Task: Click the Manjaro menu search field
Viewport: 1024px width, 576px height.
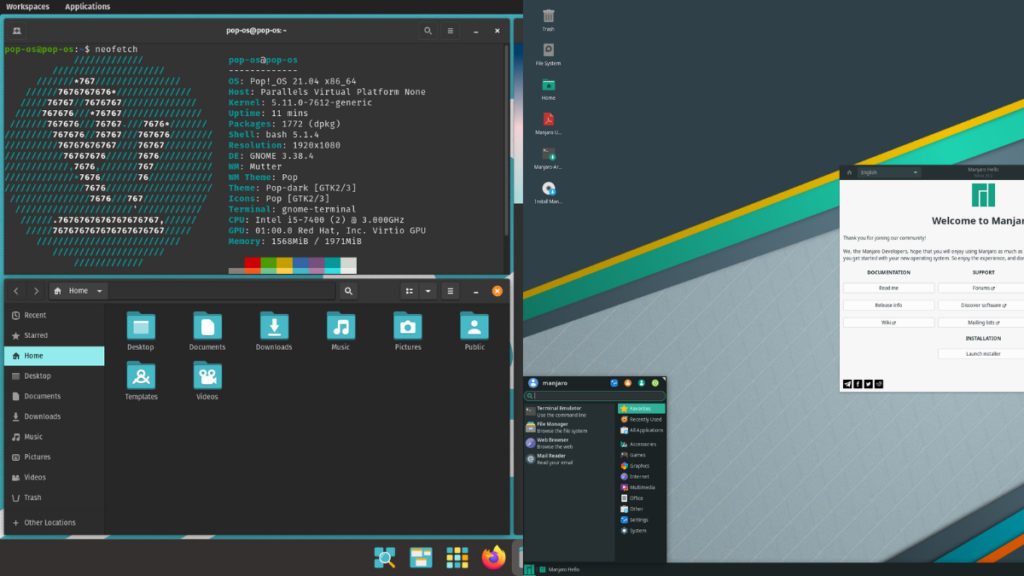Action: tap(595, 396)
